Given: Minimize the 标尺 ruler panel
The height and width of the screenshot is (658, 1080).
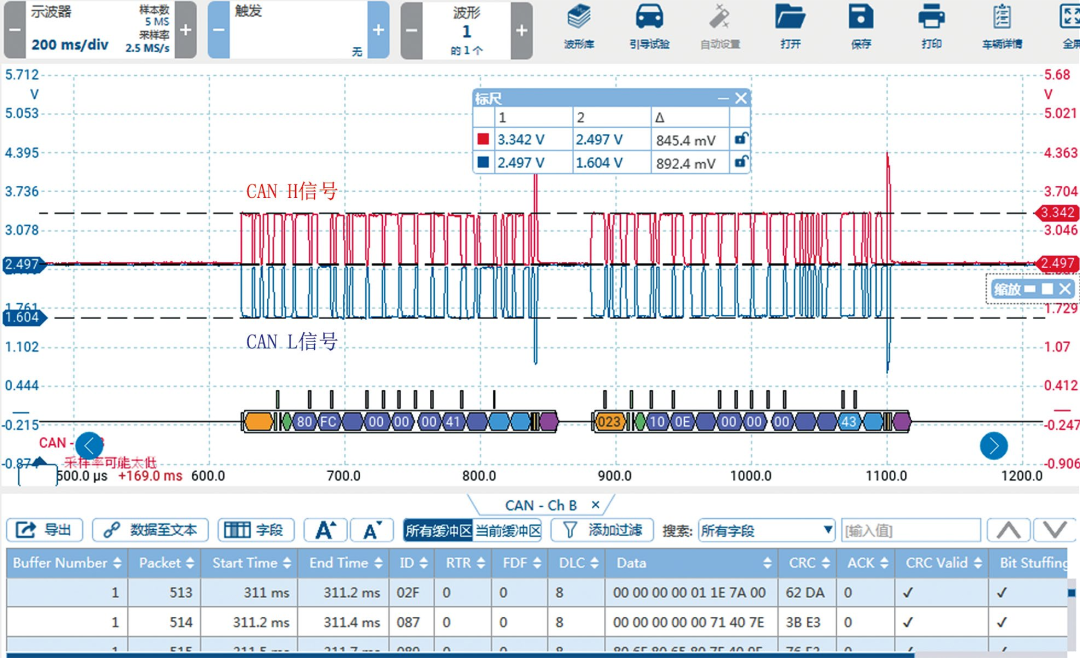Looking at the screenshot, I should (723, 99).
